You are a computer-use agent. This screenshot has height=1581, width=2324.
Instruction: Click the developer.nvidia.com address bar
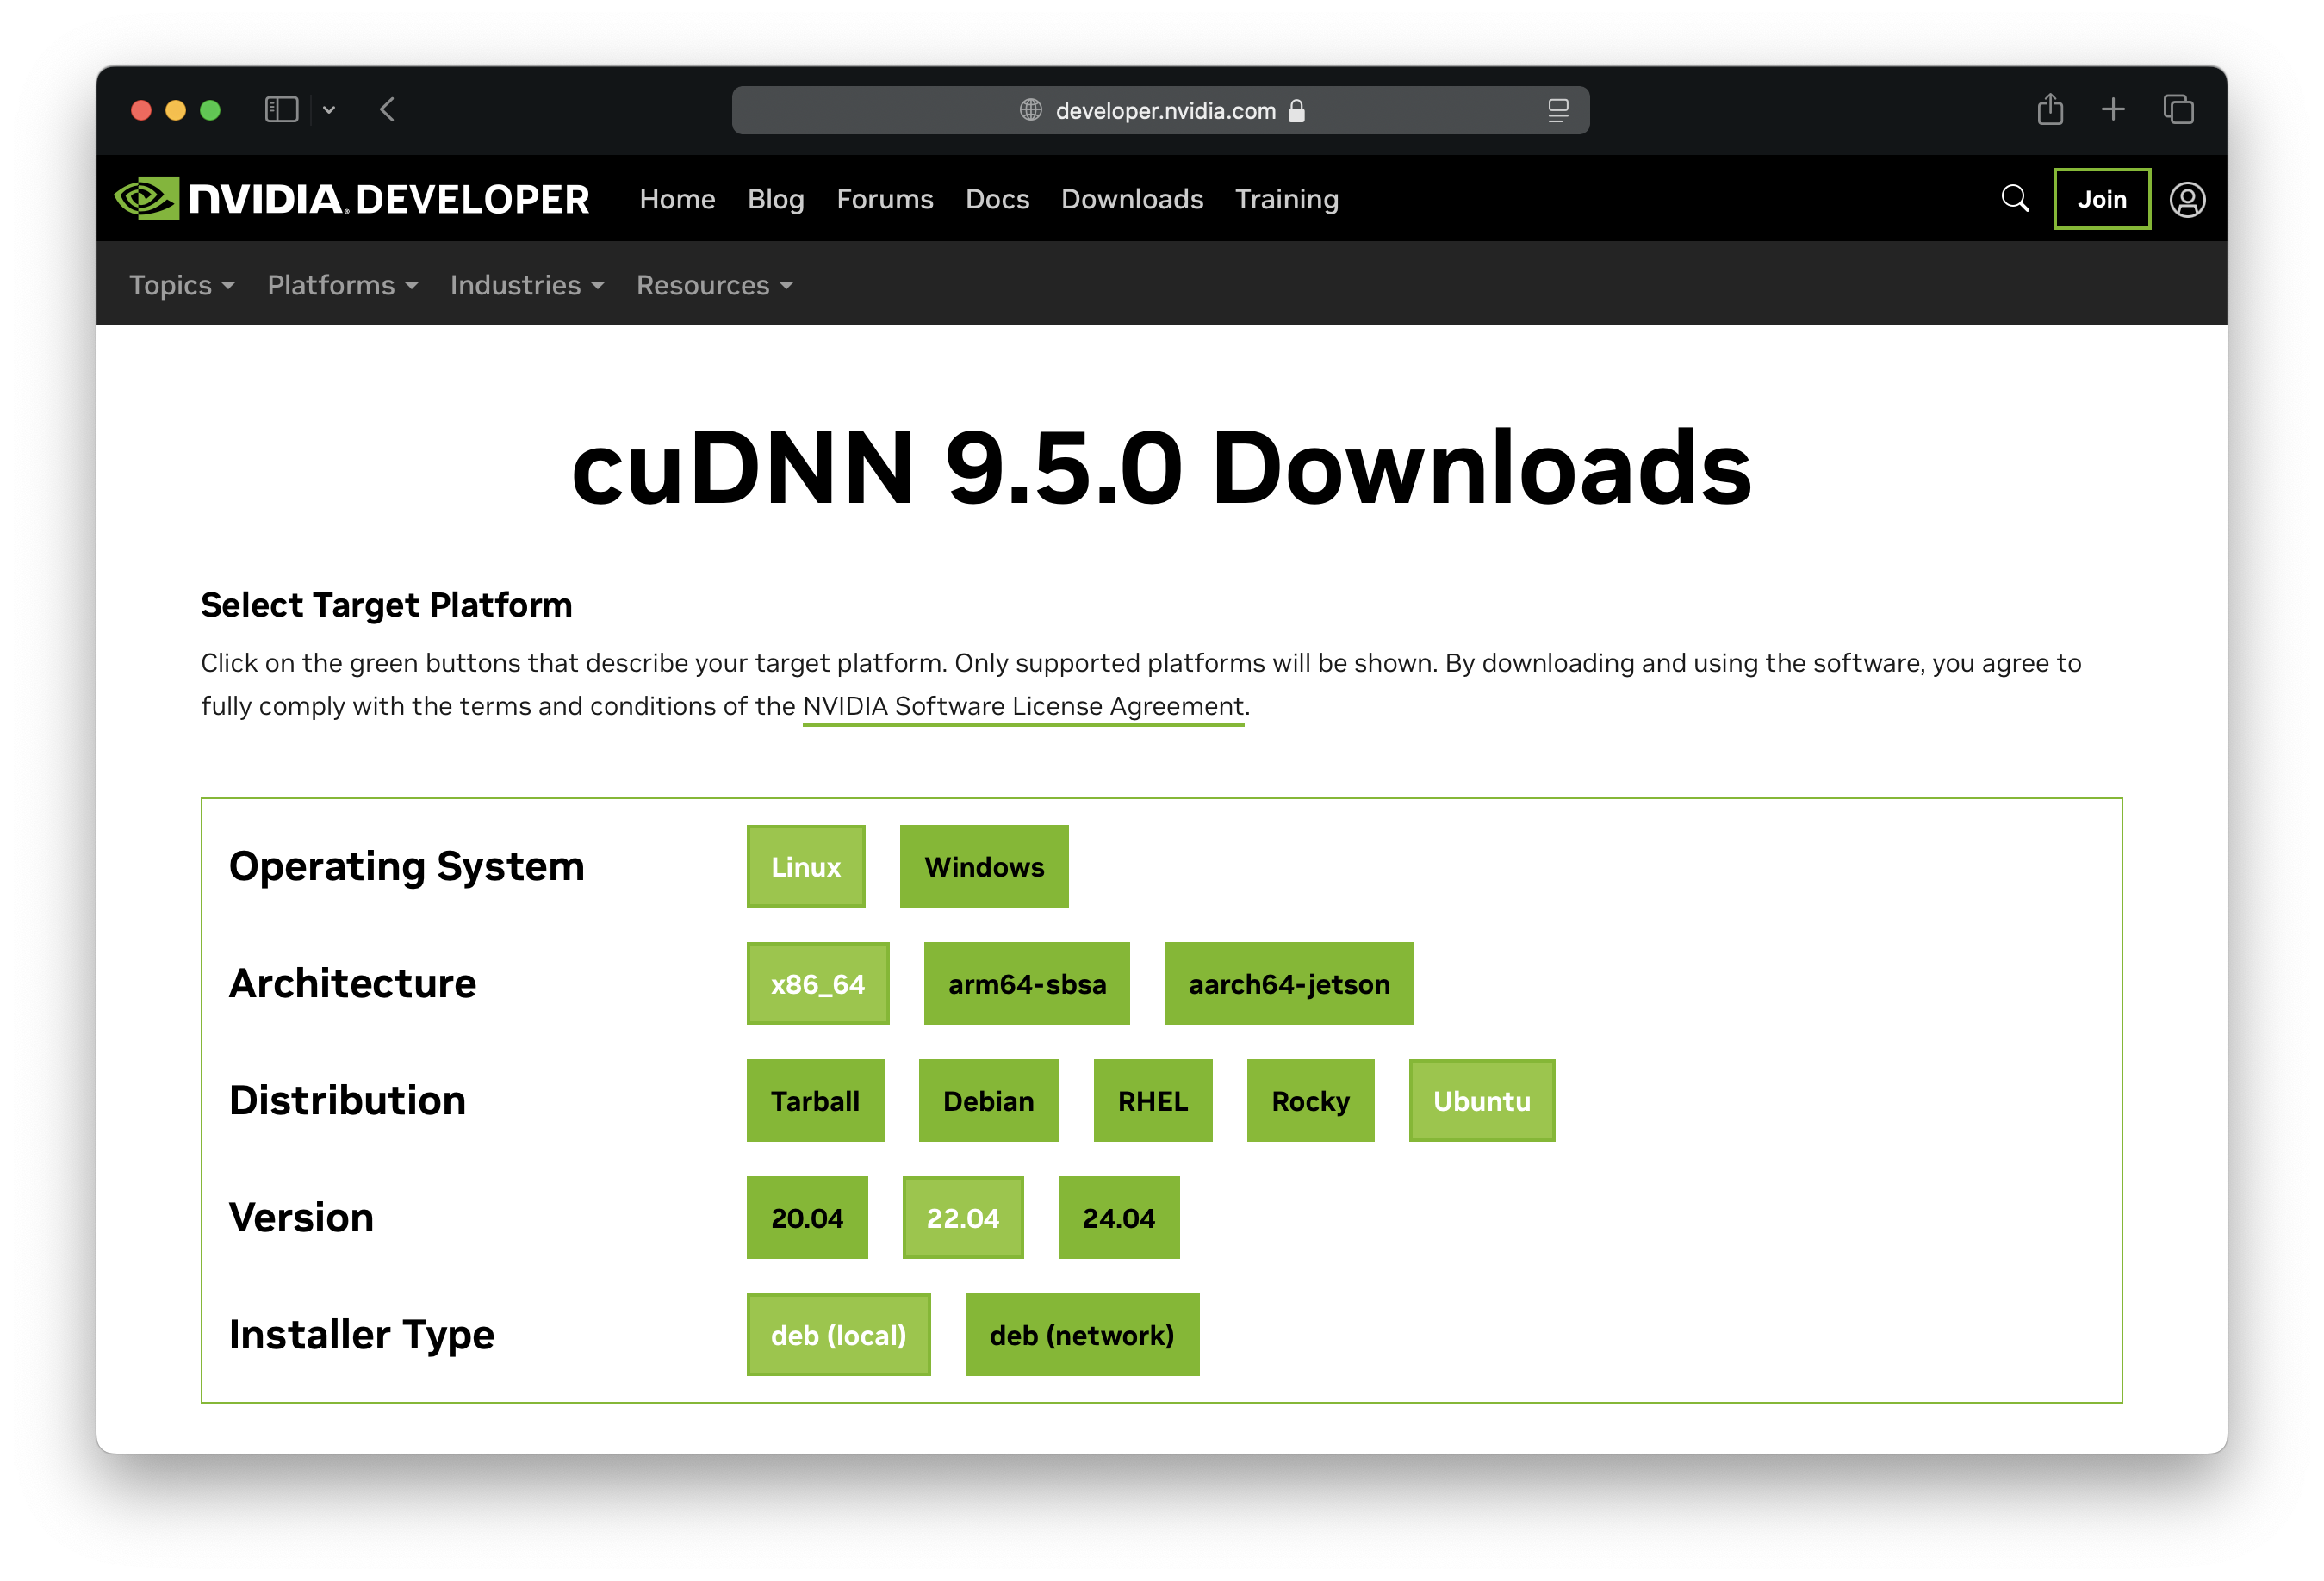(1160, 110)
